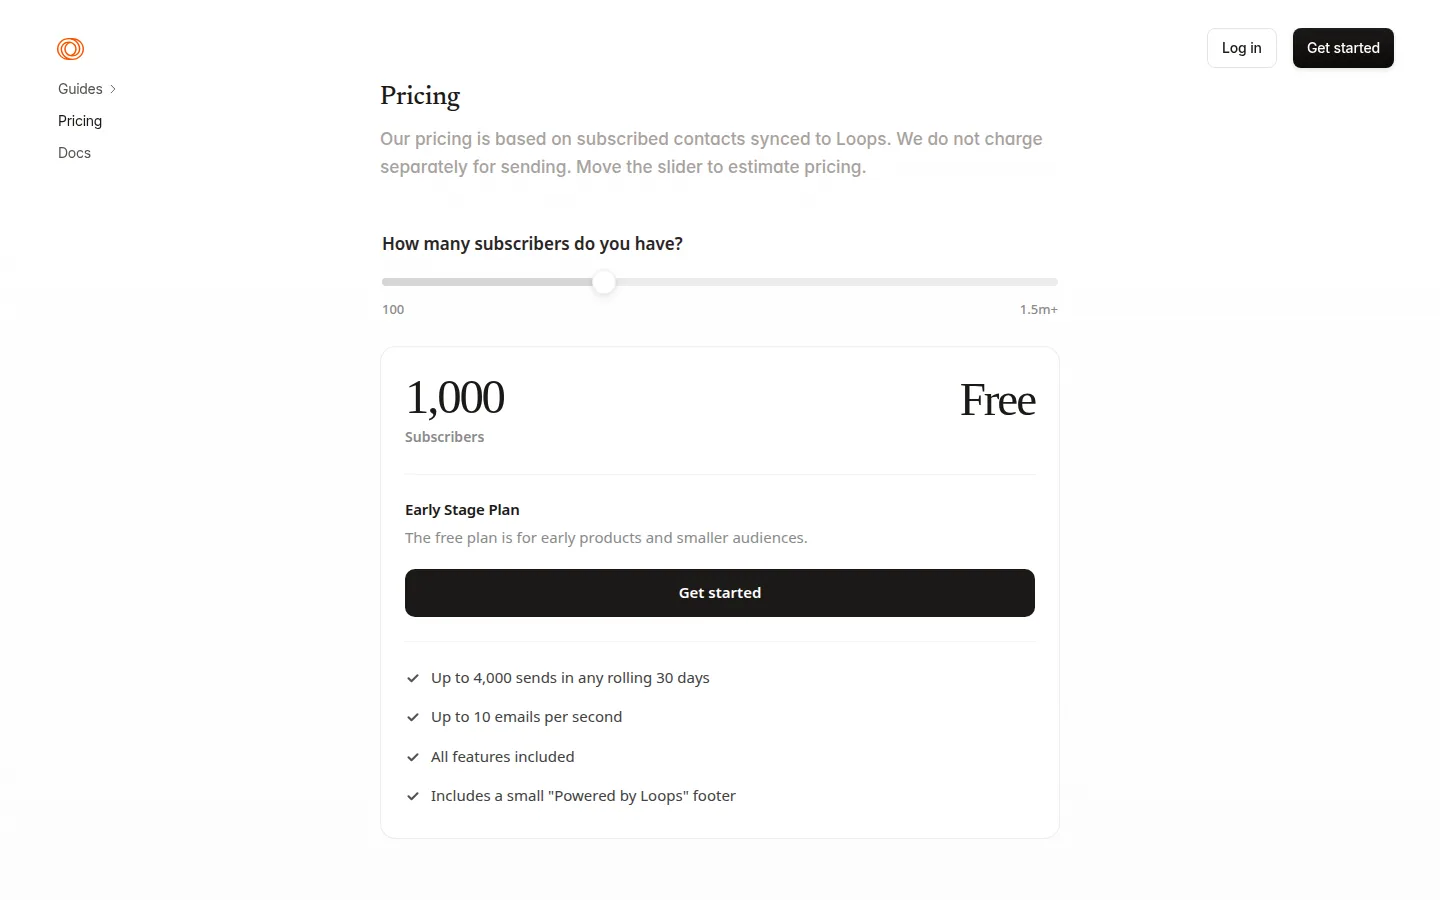This screenshot has width=1440, height=900.
Task: Click the checkmark beside 10 emails per second
Action: [413, 717]
